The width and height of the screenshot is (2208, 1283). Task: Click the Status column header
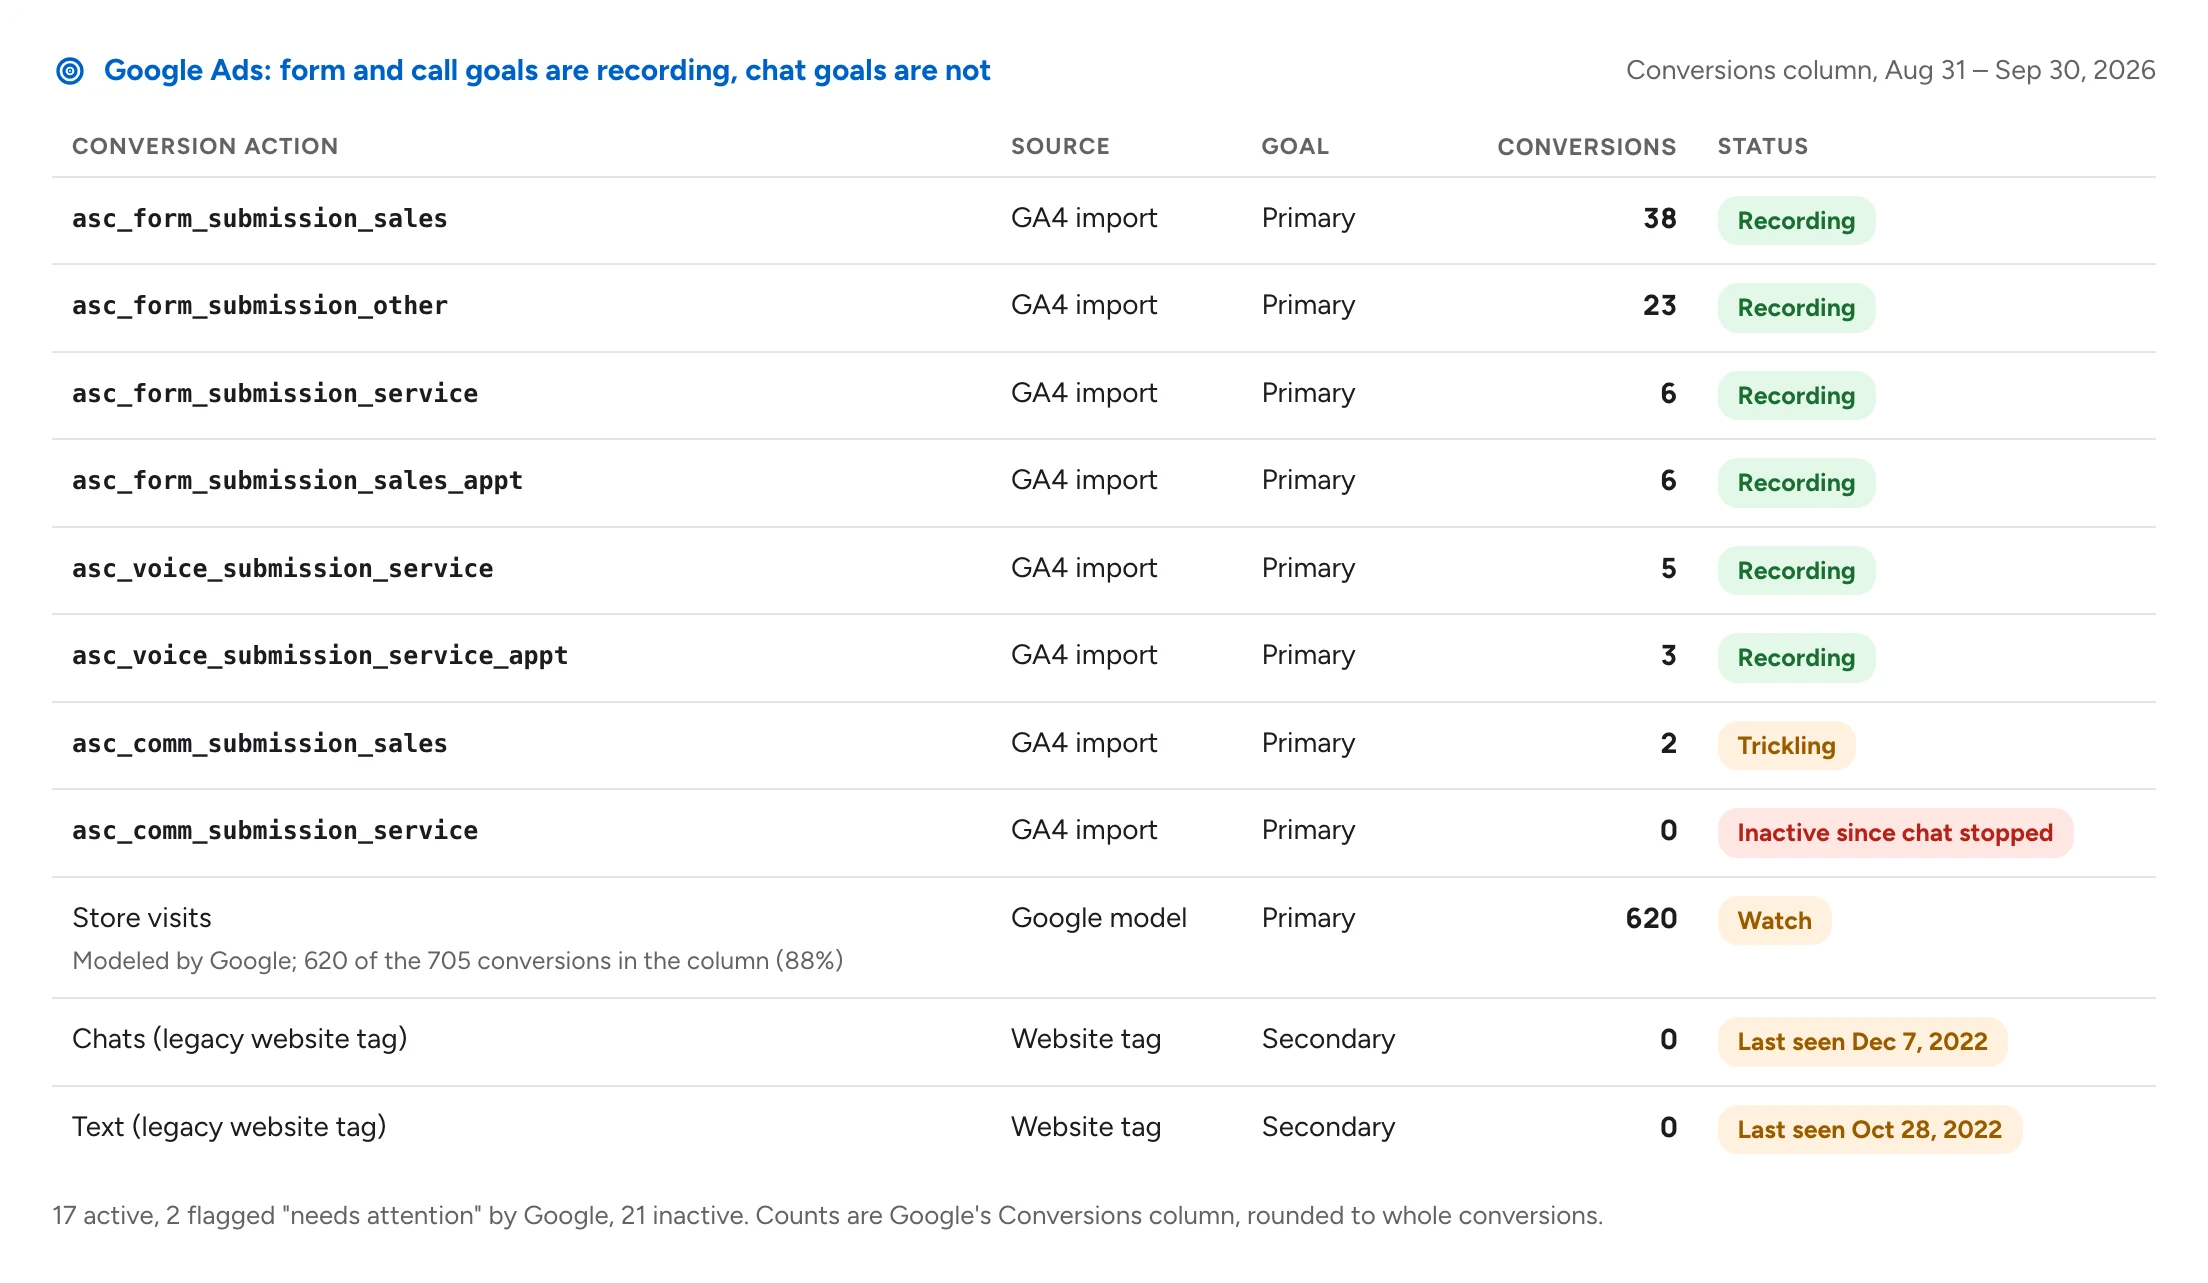coord(1763,146)
